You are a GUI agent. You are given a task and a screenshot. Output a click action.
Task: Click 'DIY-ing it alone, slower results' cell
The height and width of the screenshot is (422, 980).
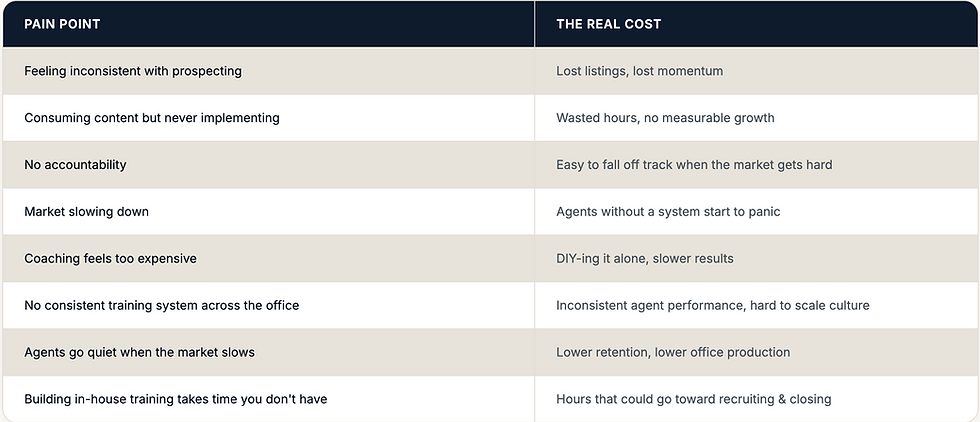tap(756, 258)
